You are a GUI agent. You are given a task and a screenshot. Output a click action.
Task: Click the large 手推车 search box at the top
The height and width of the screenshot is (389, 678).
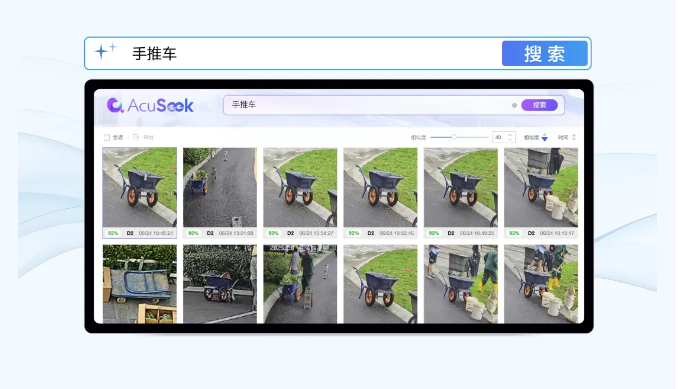[337, 53]
